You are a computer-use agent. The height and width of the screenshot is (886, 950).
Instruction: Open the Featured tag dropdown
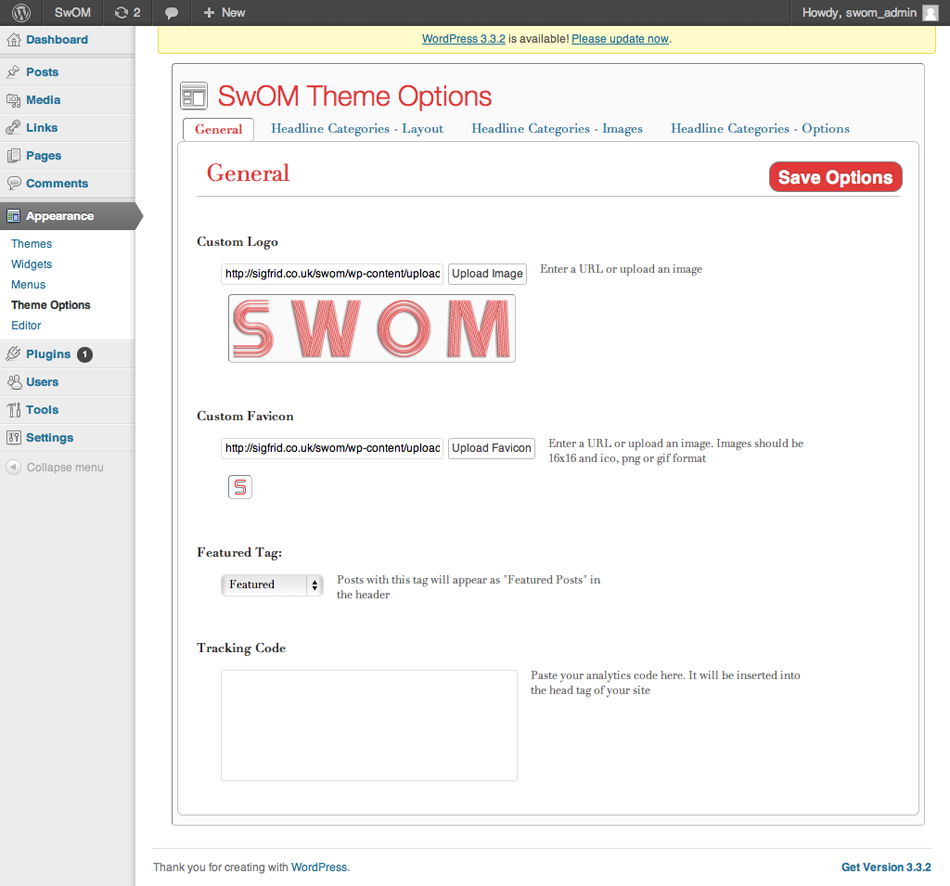272,585
